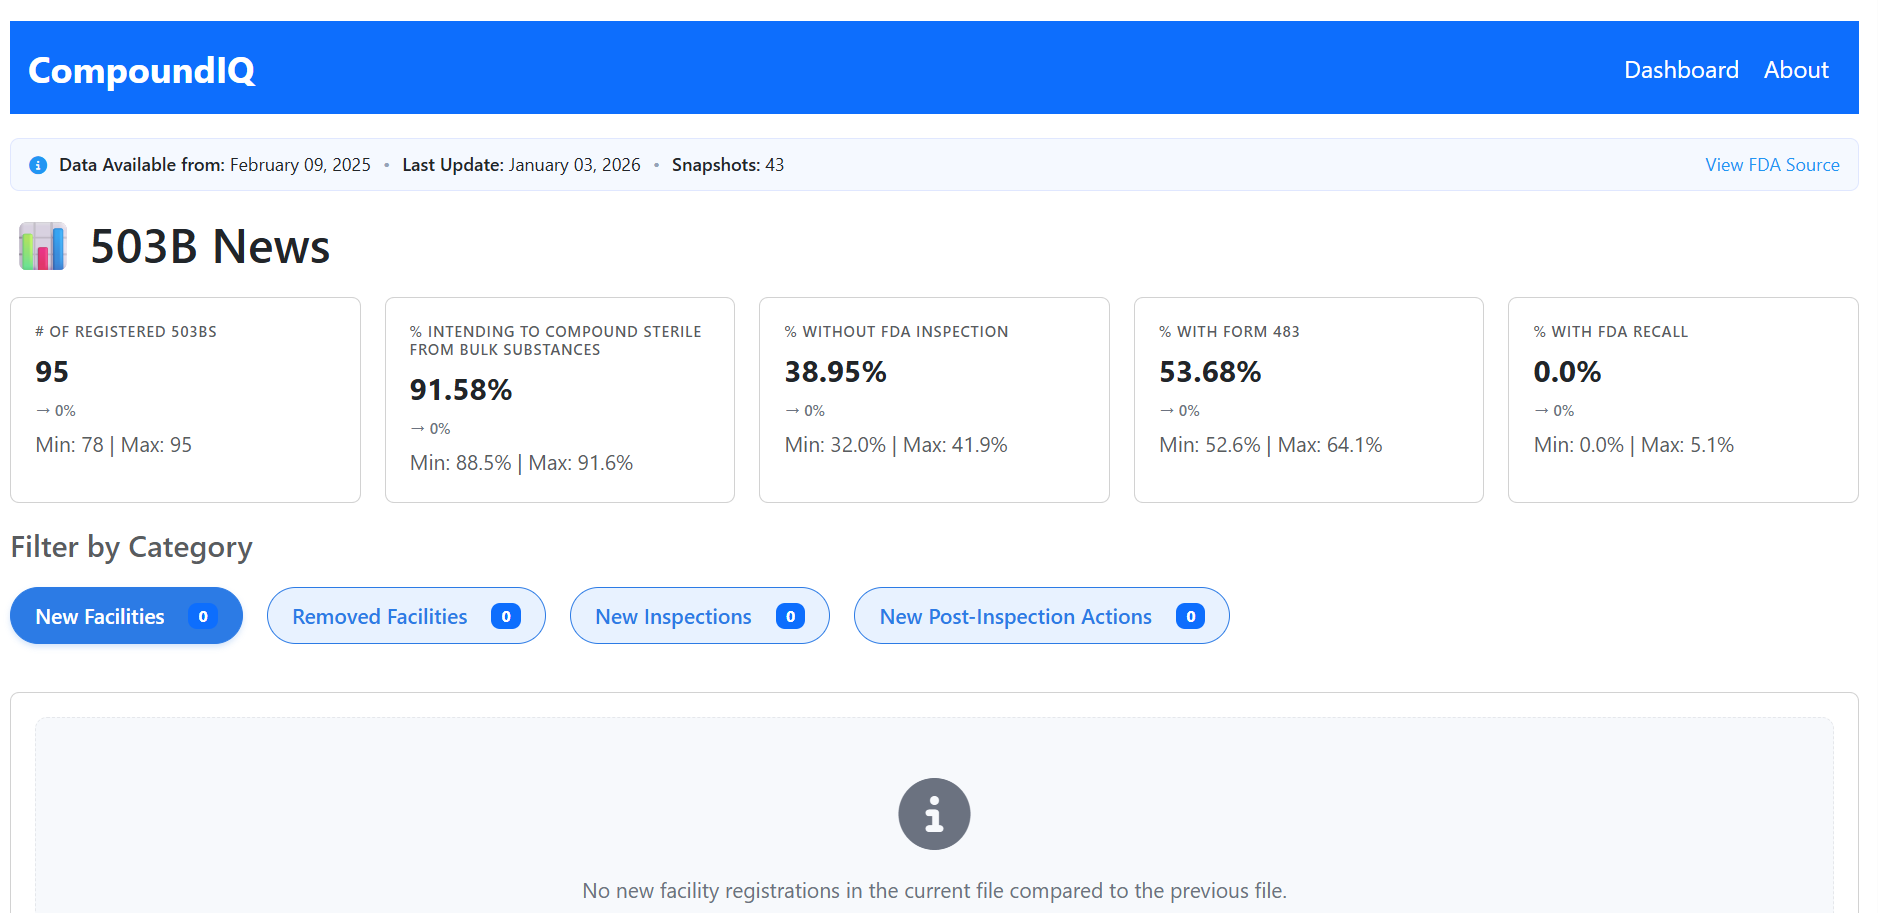Click the 0 badge on New Facilities pill
This screenshot has height=913, width=1878.
tap(203, 616)
